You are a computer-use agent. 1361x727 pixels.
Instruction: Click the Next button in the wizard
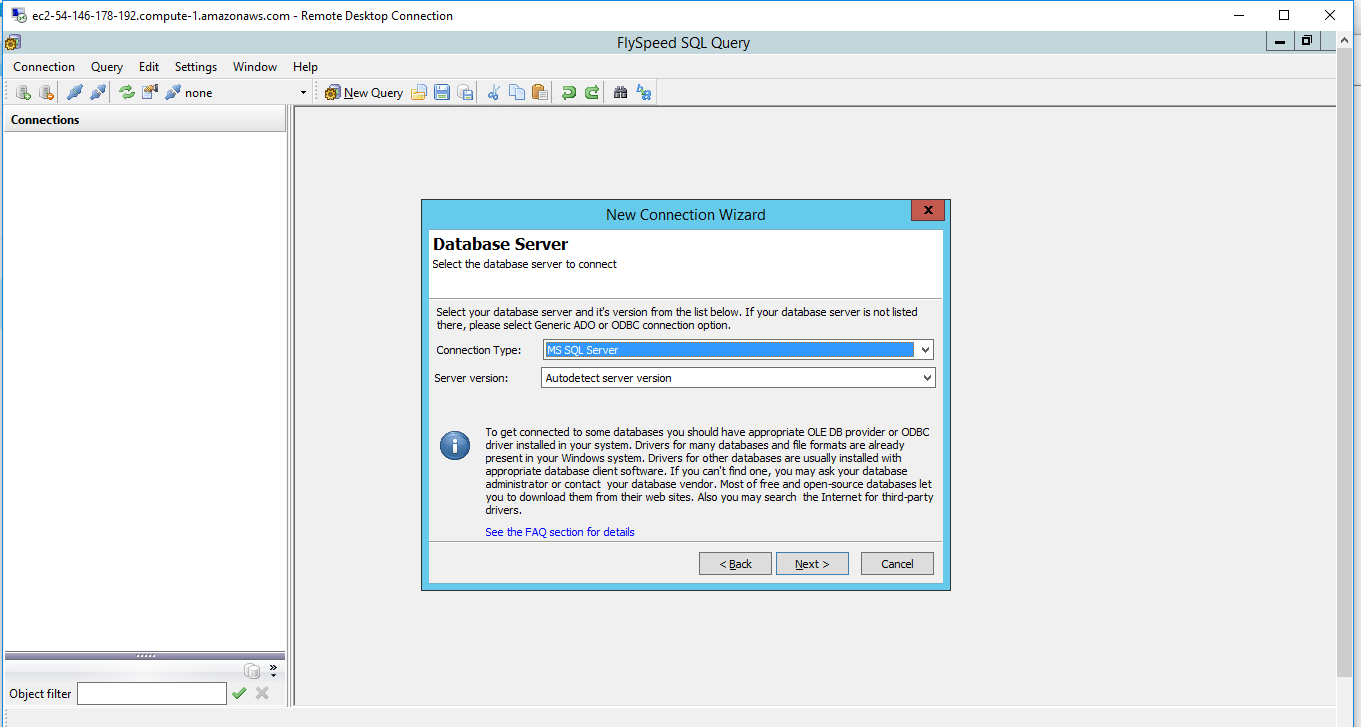coord(812,563)
